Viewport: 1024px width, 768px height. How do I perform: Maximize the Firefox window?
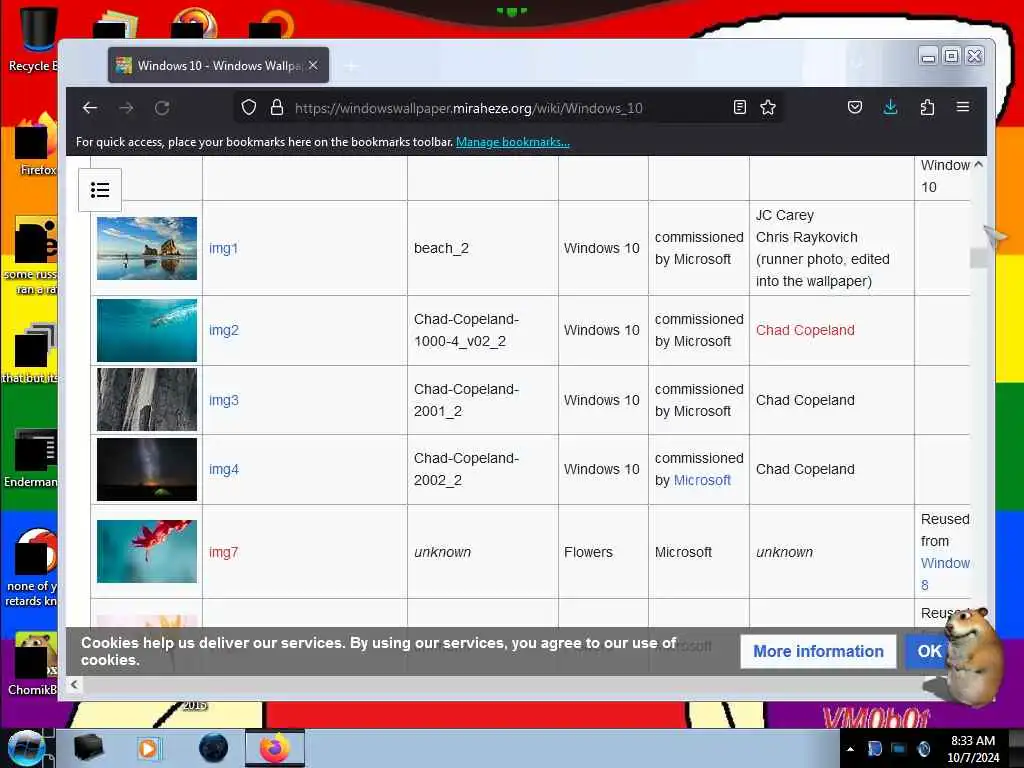[x=952, y=56]
